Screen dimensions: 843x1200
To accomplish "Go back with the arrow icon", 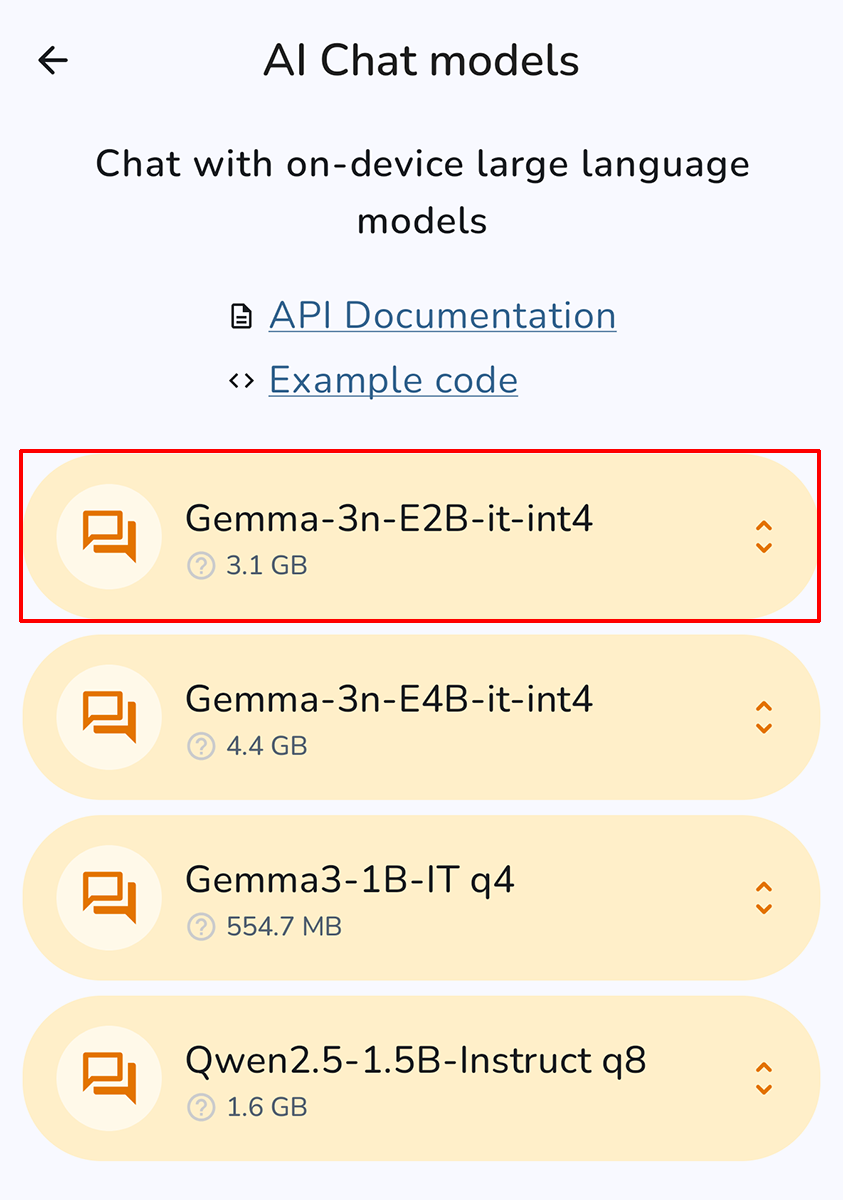I will click(53, 61).
